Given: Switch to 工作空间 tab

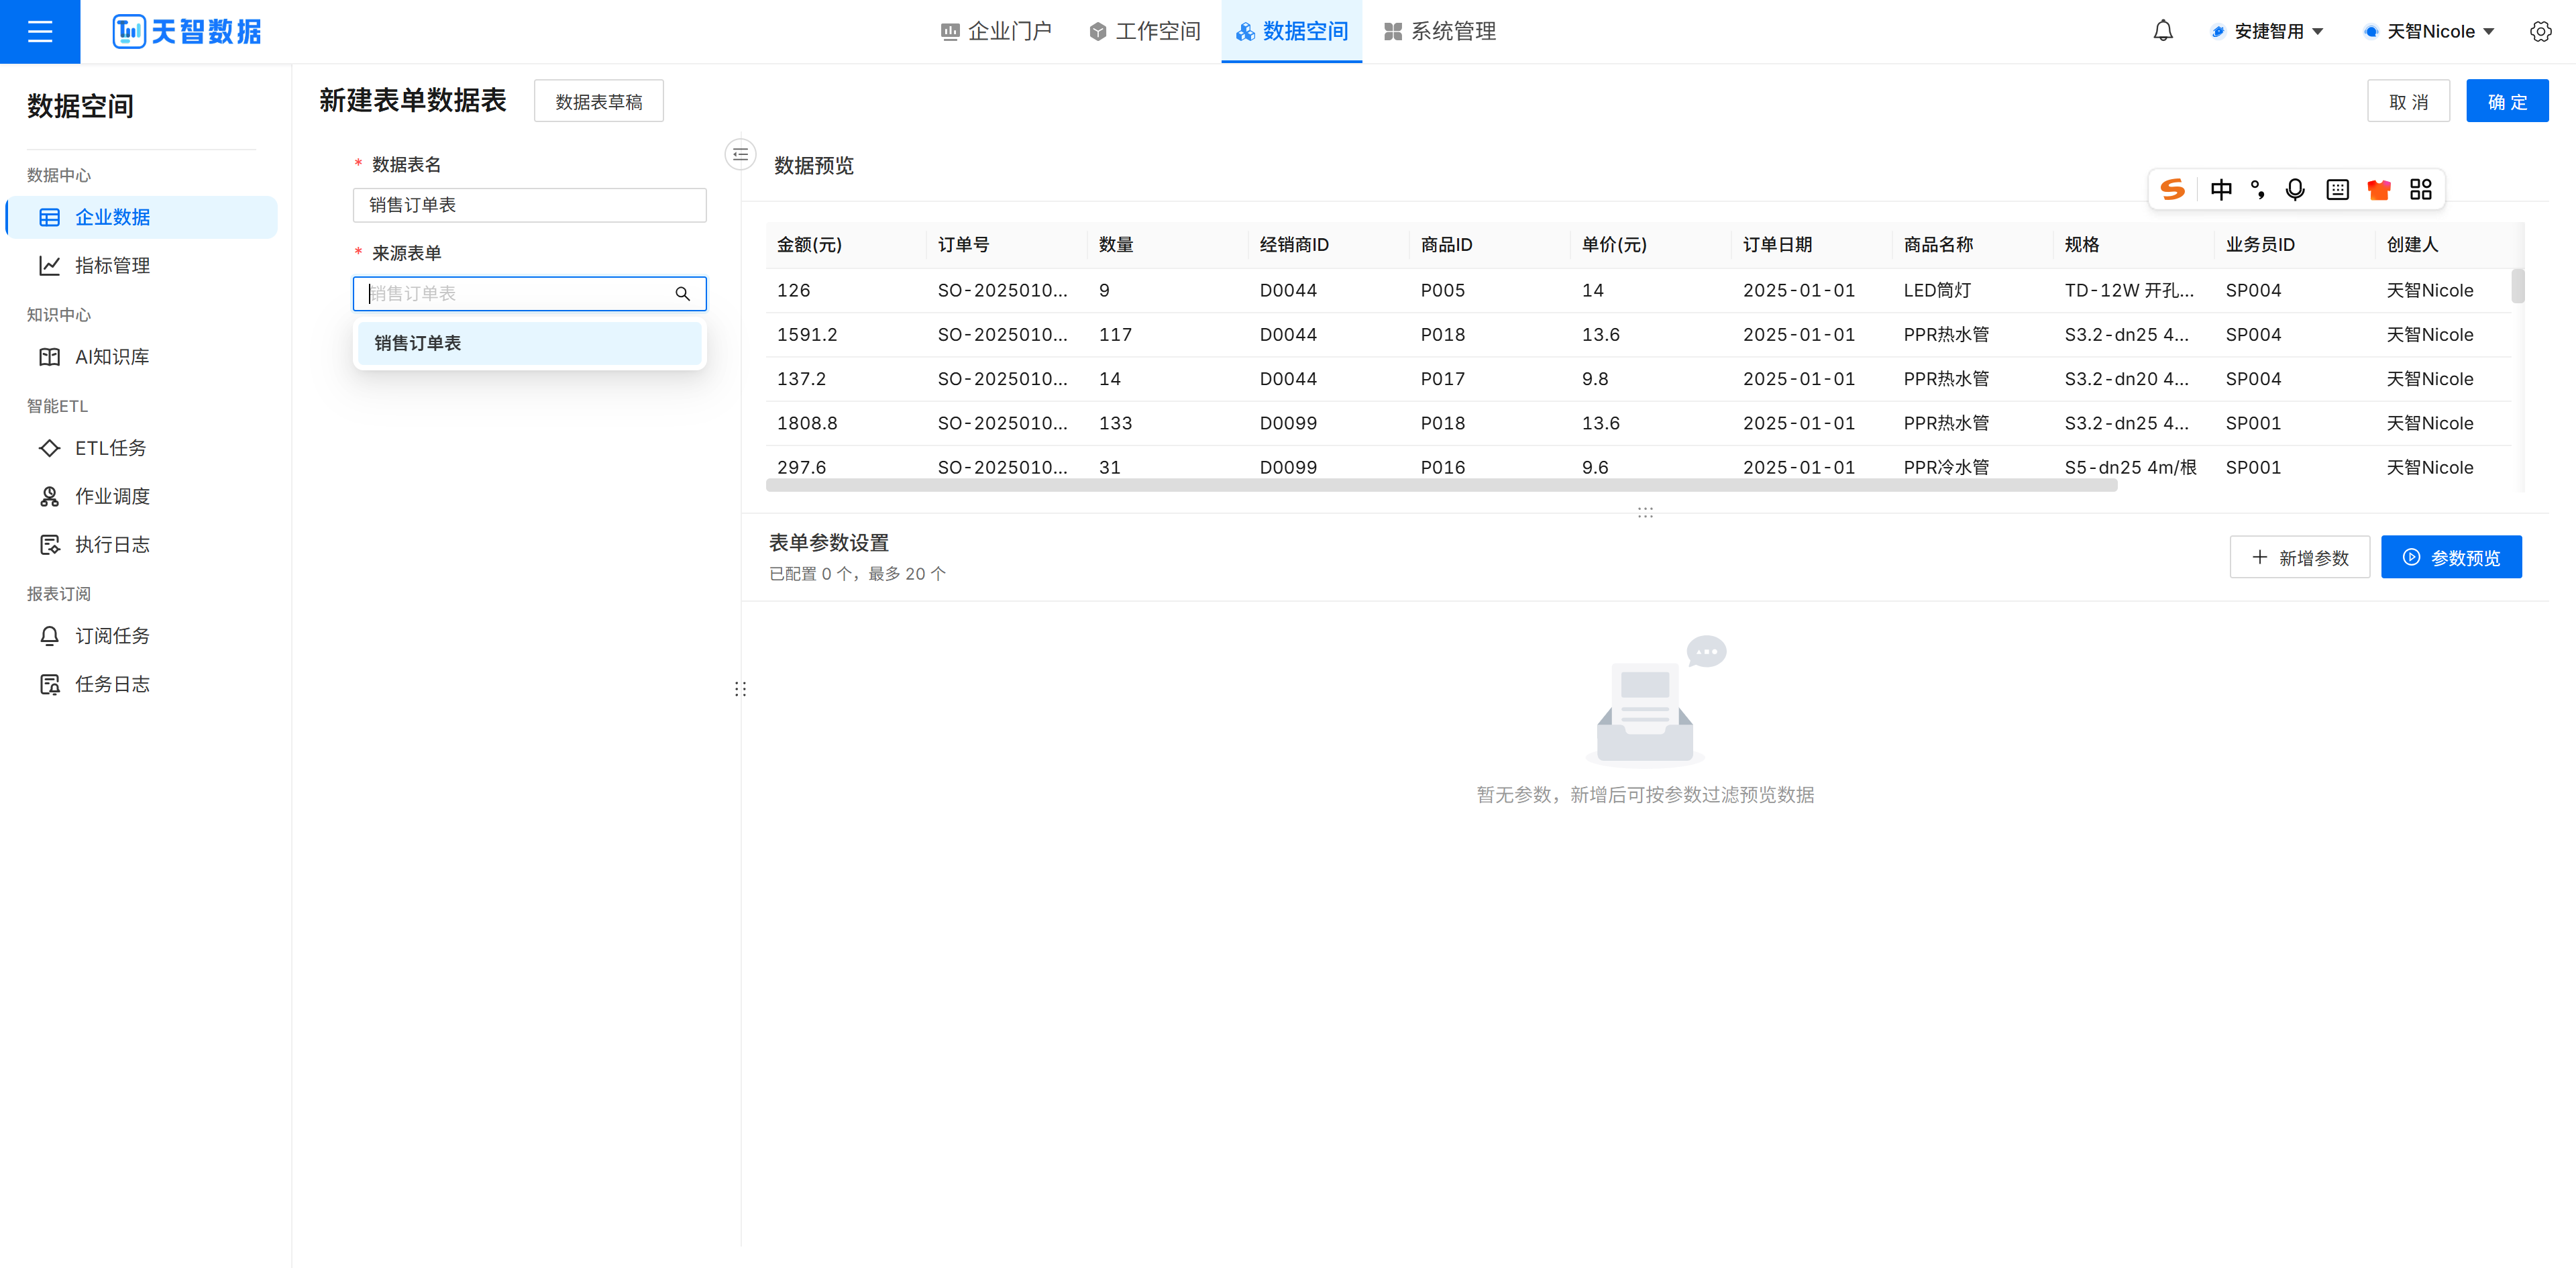Looking at the screenshot, I should pyautogui.click(x=1144, y=31).
